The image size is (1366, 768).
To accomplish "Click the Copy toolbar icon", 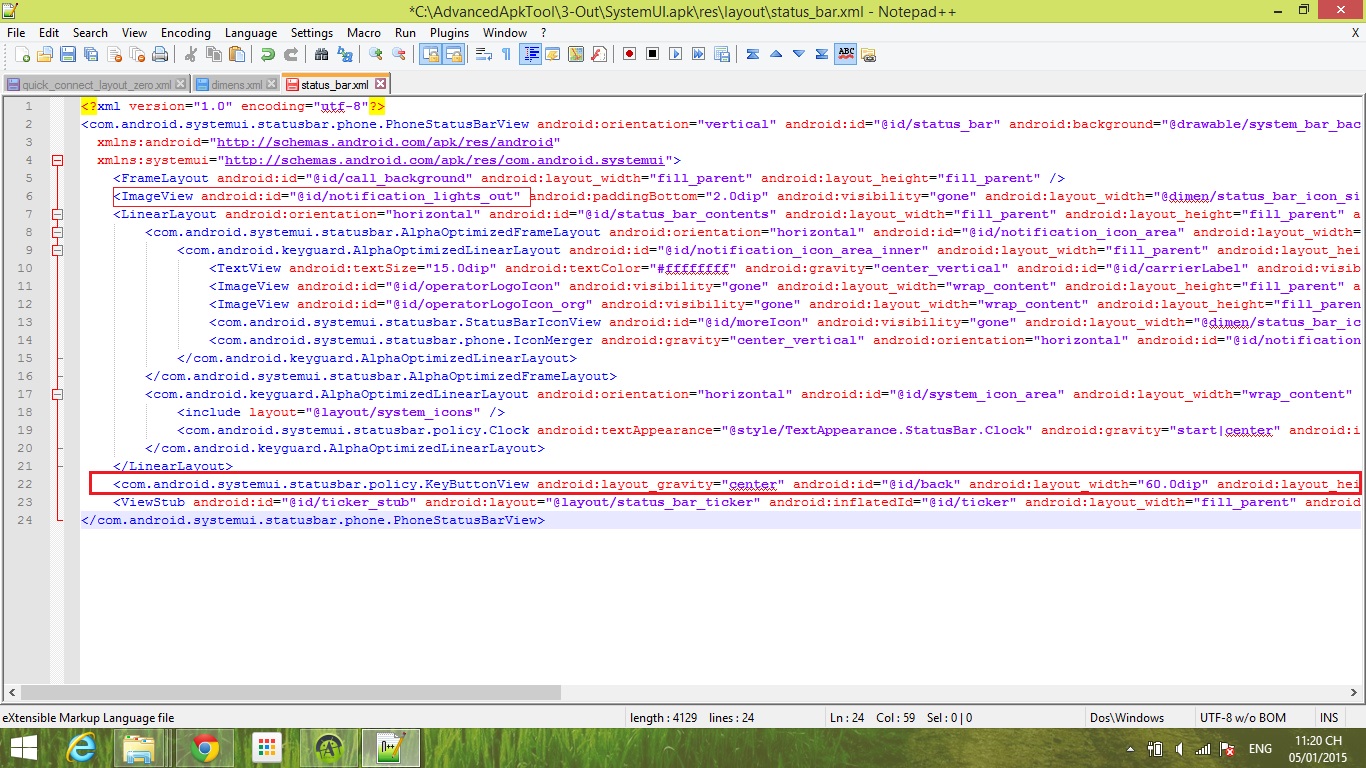I will coord(213,54).
